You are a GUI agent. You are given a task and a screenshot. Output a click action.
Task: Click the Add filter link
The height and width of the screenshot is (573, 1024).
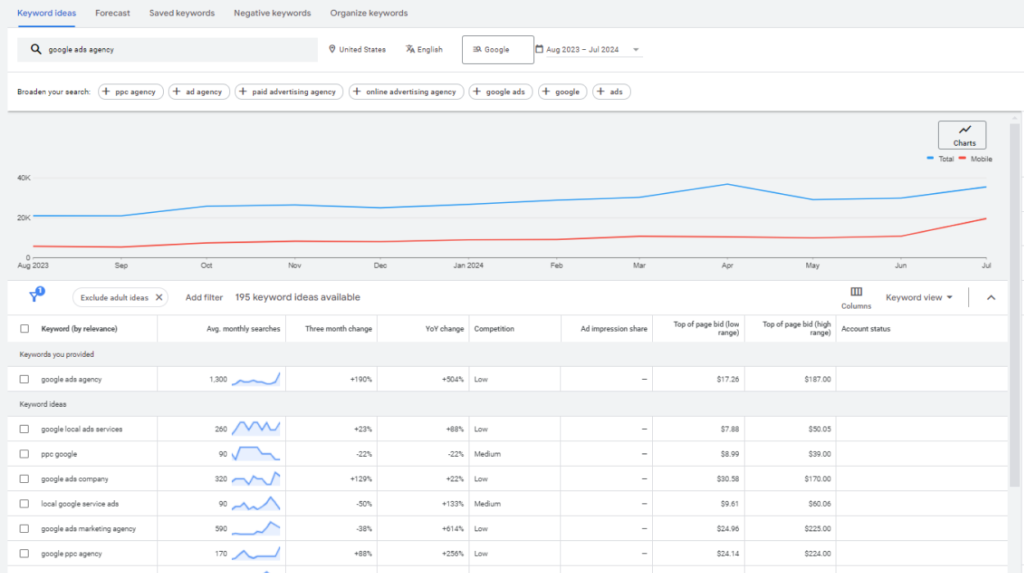(x=204, y=297)
